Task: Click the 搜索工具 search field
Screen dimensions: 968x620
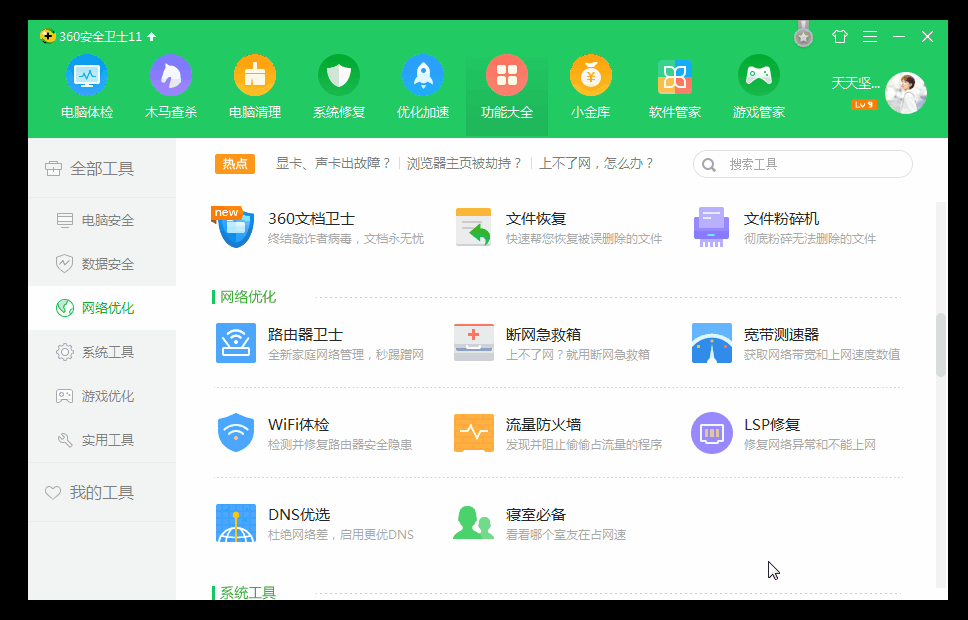Action: pos(803,164)
